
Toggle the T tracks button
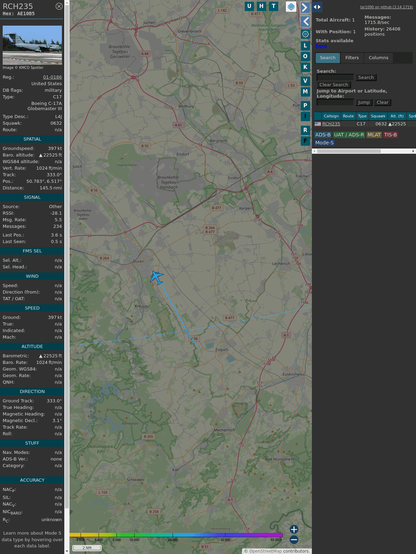(273, 6)
